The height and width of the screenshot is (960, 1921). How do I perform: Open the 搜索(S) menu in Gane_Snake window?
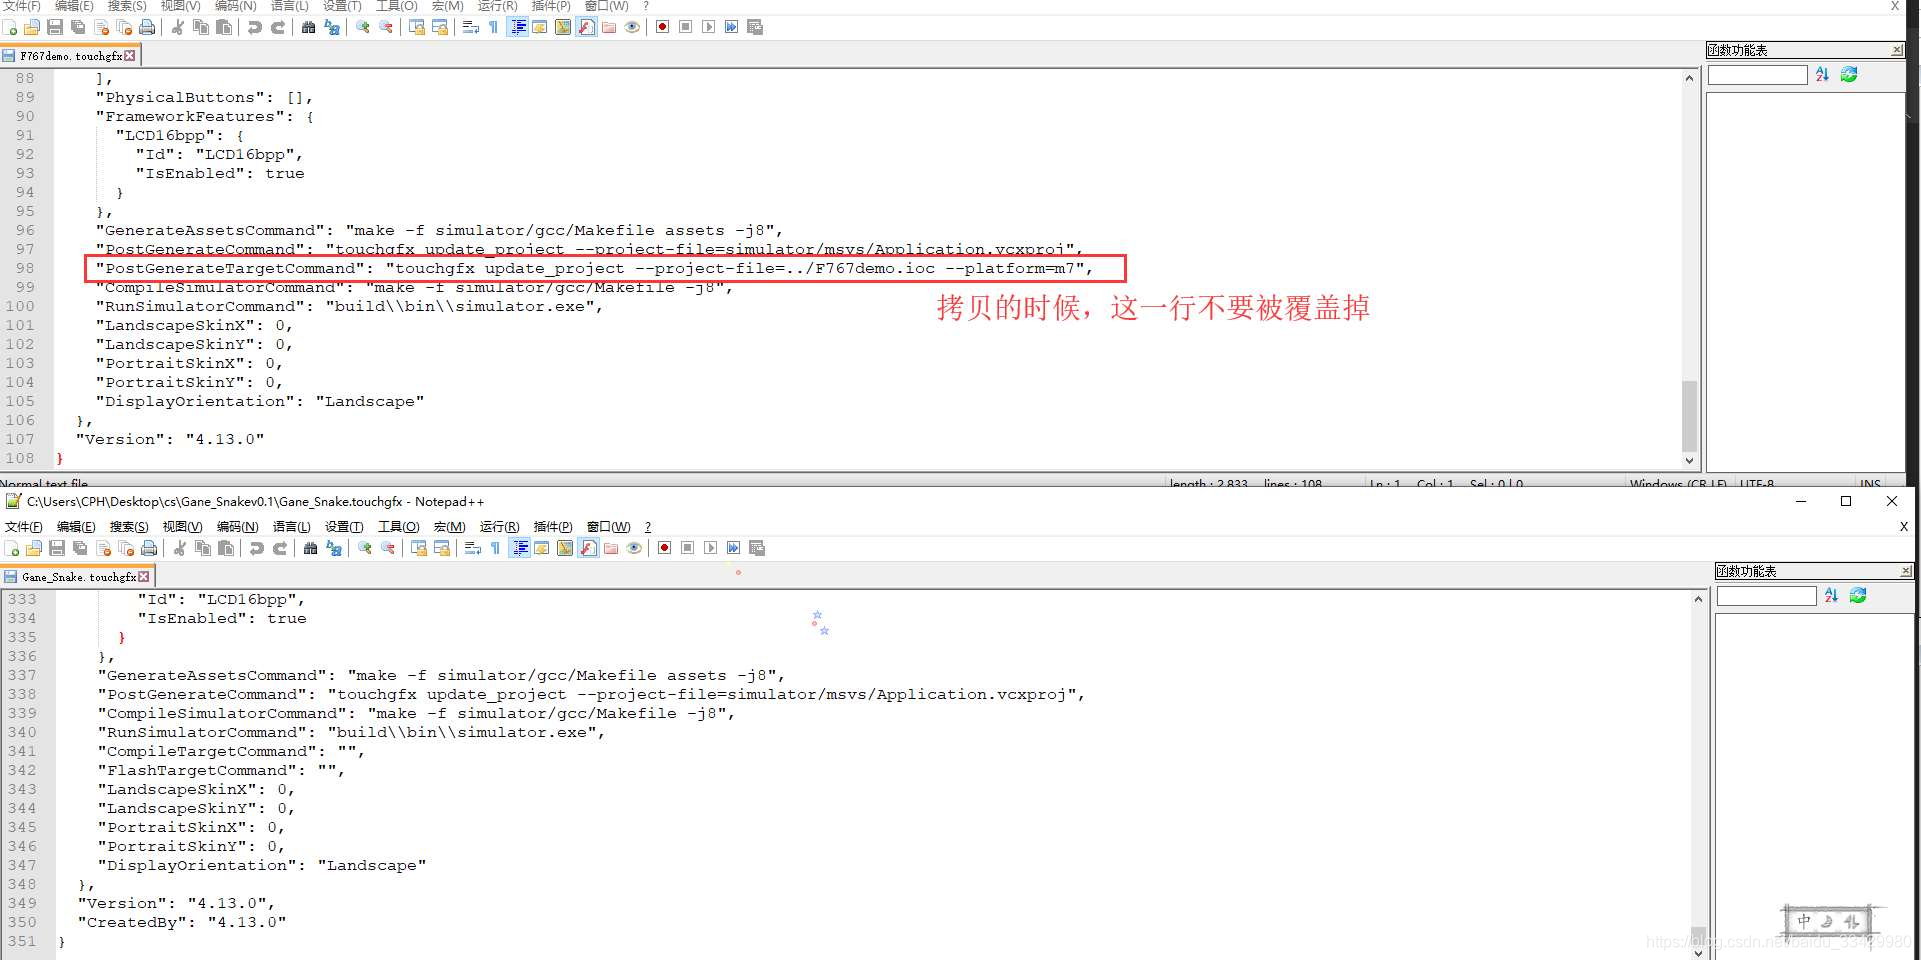(x=129, y=527)
